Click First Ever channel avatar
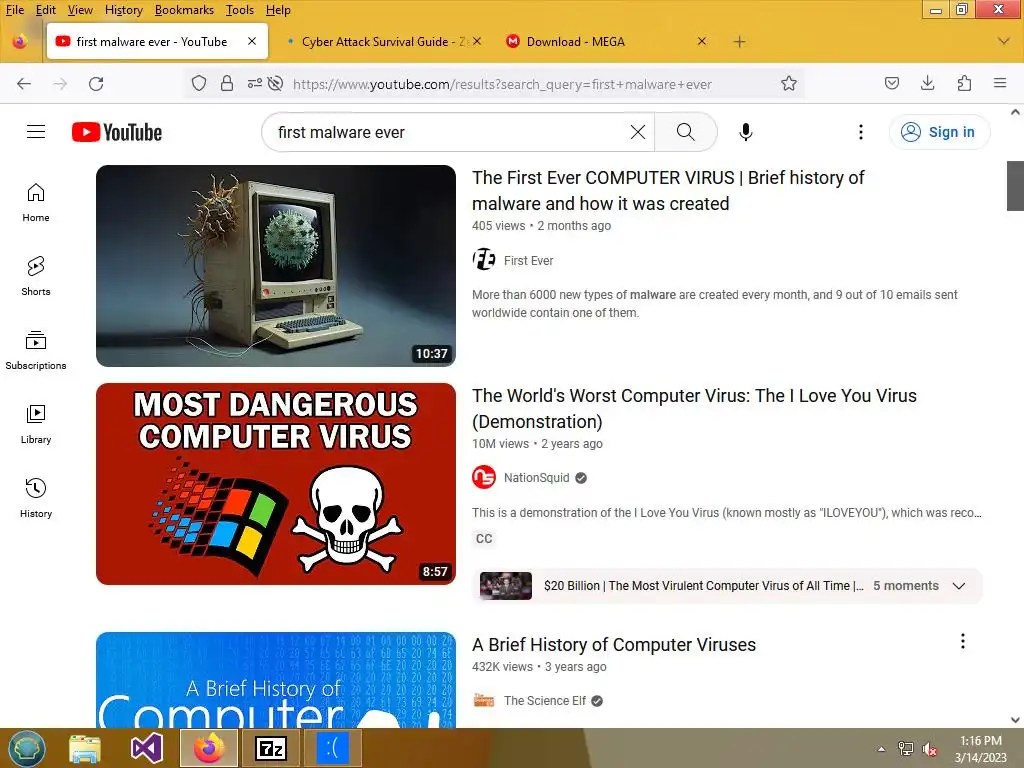 pos(484,260)
